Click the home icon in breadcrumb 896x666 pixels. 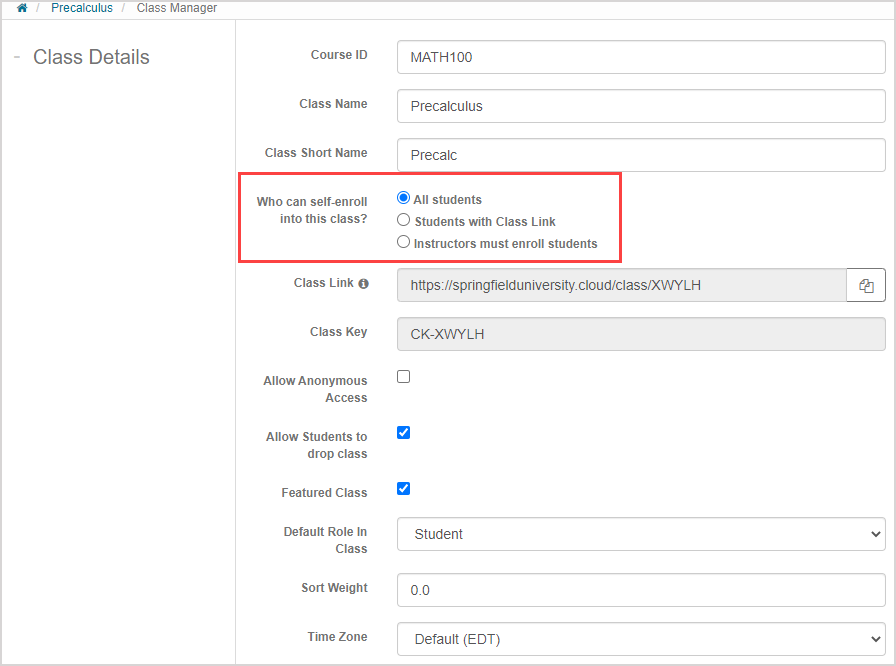point(22,8)
